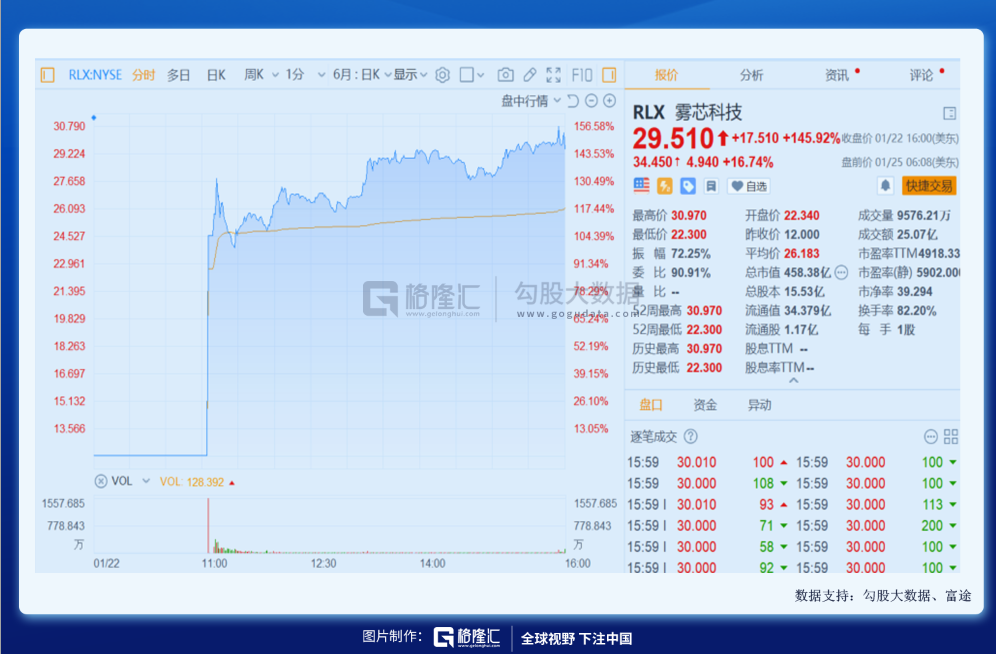Click the 快捷交易 quick trade button
The height and width of the screenshot is (654, 996).
coord(929,185)
